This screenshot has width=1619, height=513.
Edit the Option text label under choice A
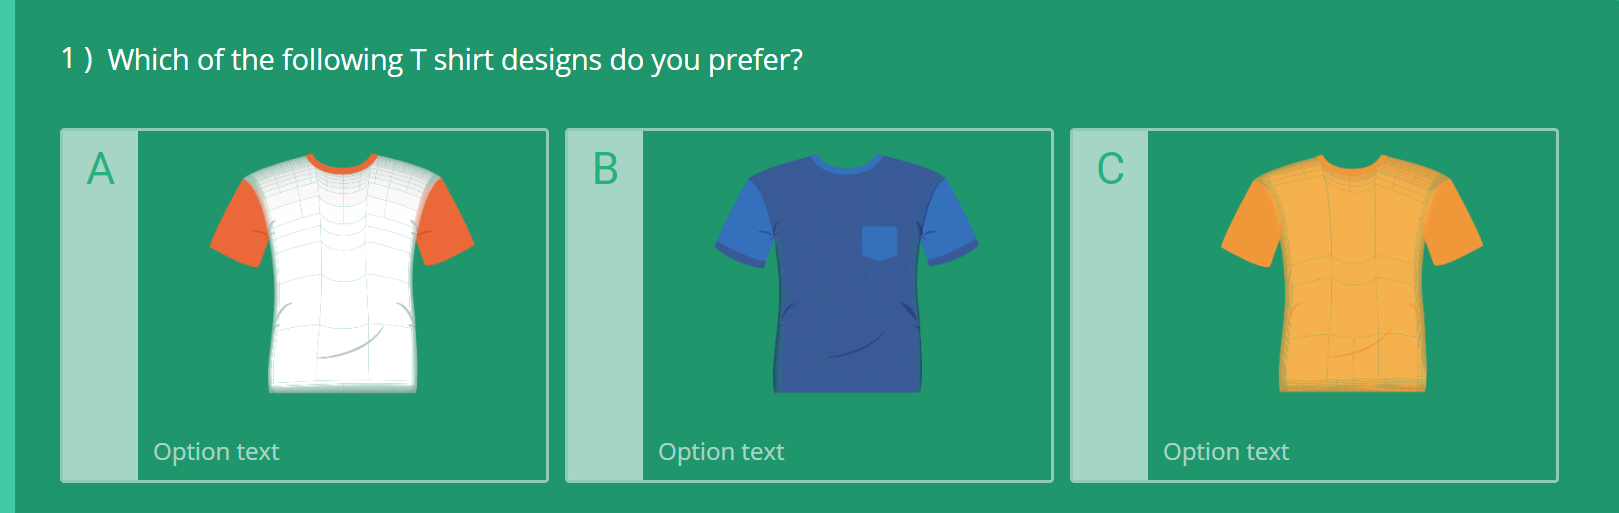[x=216, y=452]
